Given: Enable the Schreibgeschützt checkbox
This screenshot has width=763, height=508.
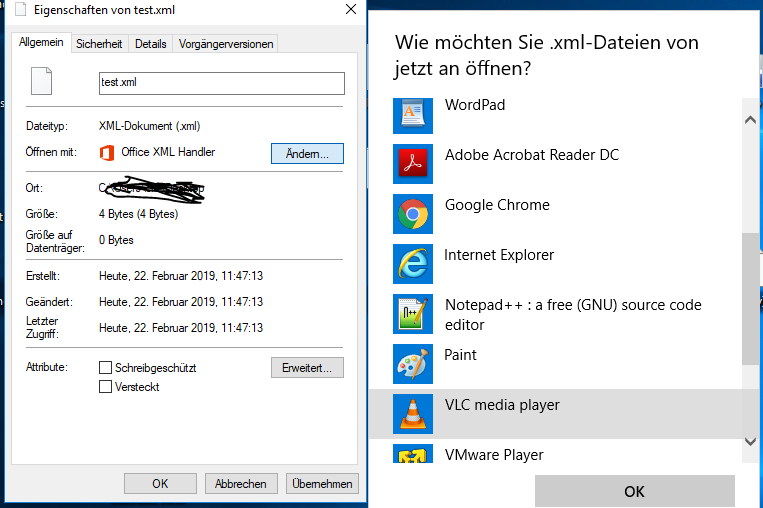Looking at the screenshot, I should [105, 367].
